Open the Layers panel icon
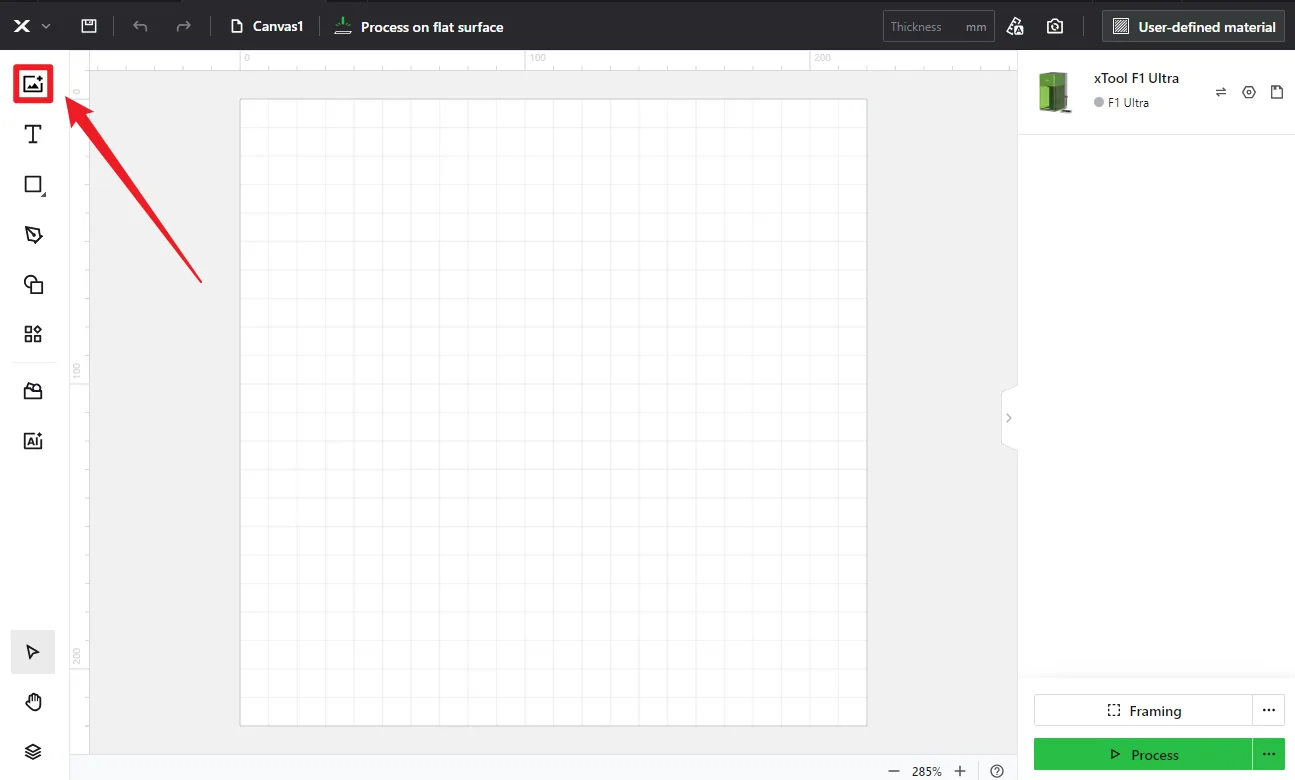Image resolution: width=1295 pixels, height=780 pixels. [33, 751]
